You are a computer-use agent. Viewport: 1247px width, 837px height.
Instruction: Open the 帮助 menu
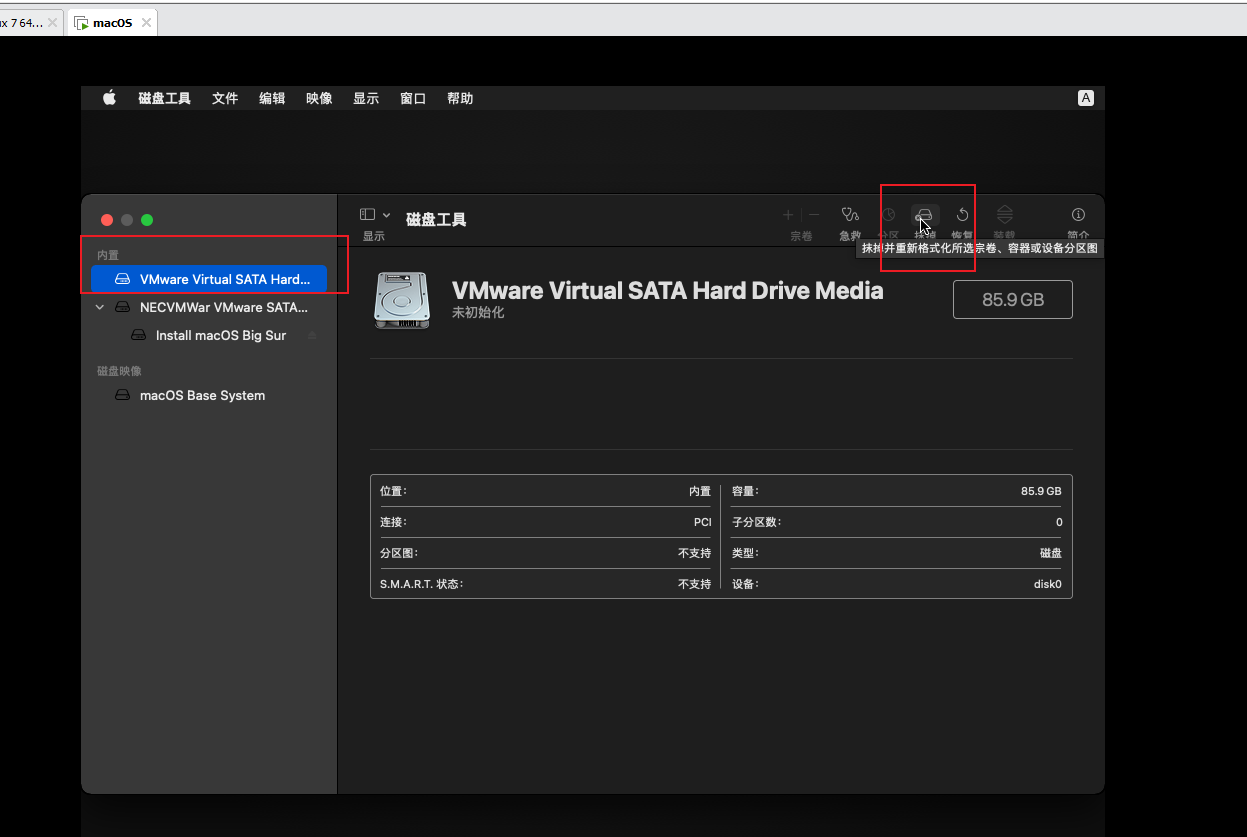coord(460,98)
